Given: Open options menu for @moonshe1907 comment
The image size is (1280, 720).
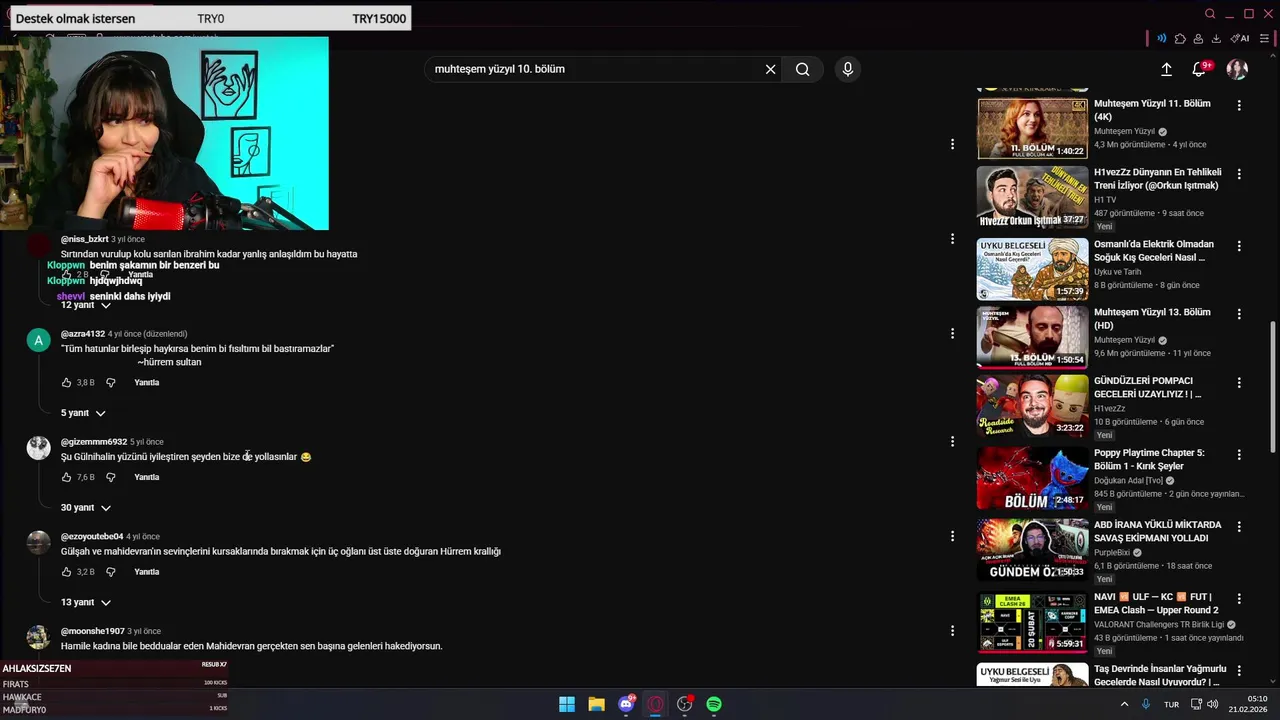Looking at the screenshot, I should point(952,631).
